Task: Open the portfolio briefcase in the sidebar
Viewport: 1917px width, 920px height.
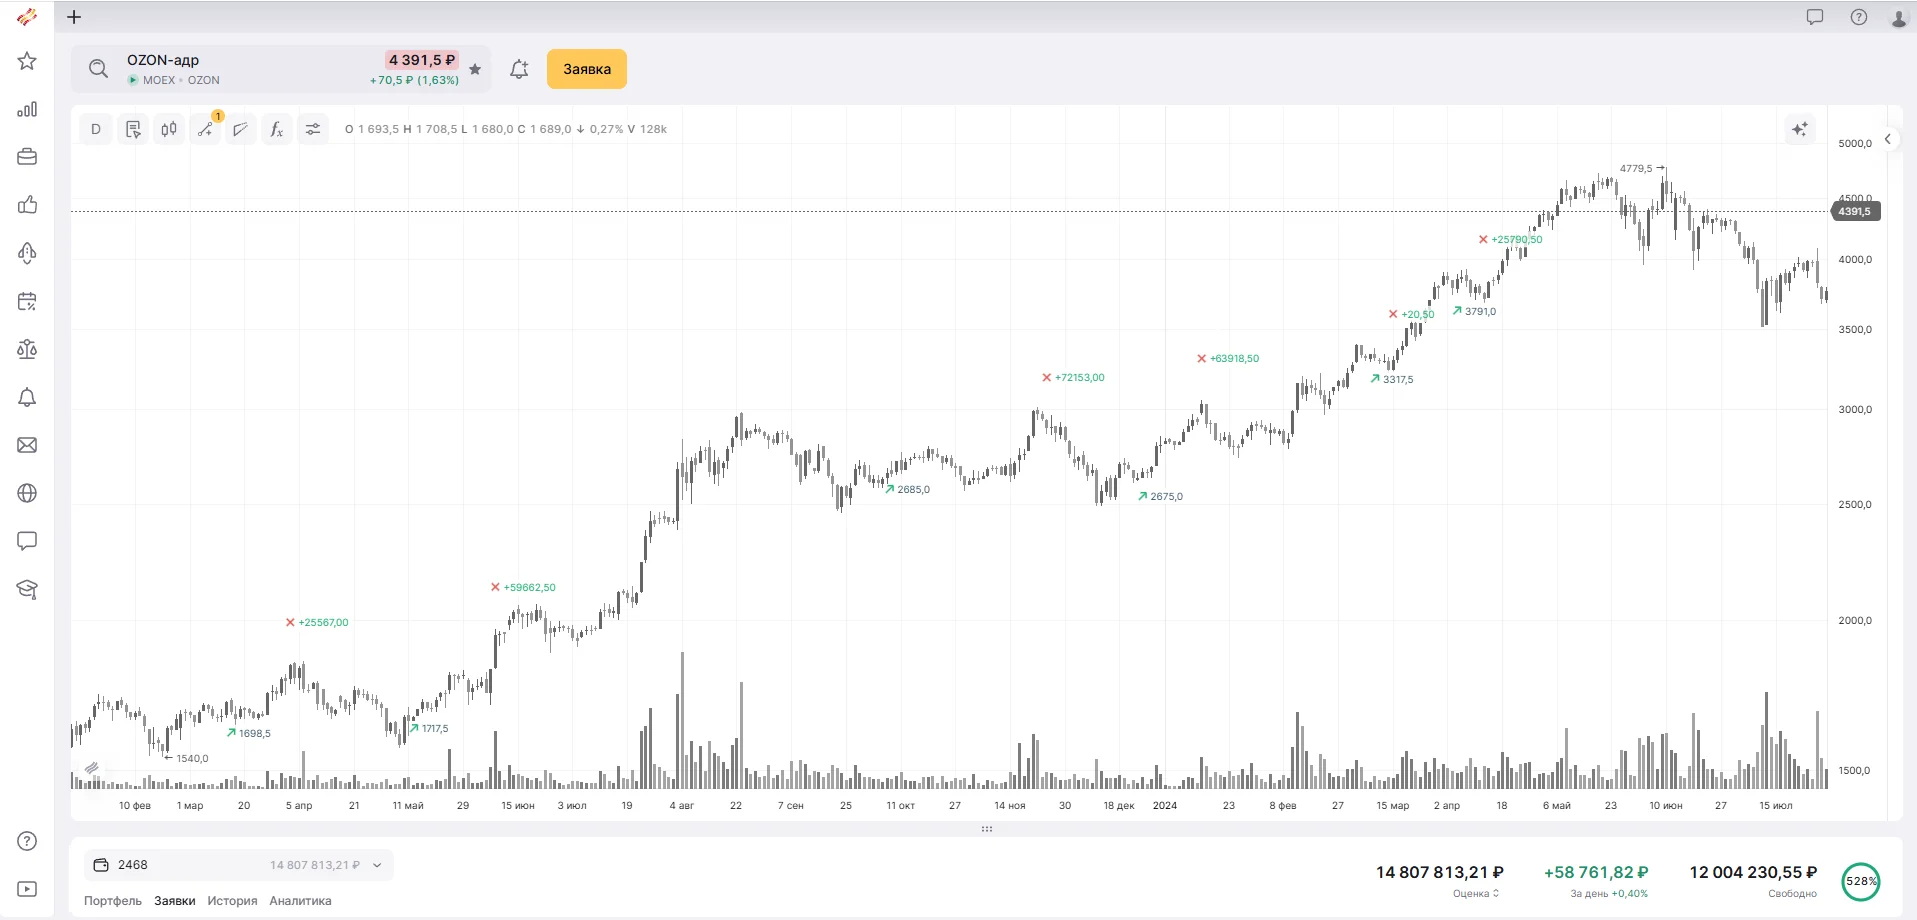Action: click(27, 157)
